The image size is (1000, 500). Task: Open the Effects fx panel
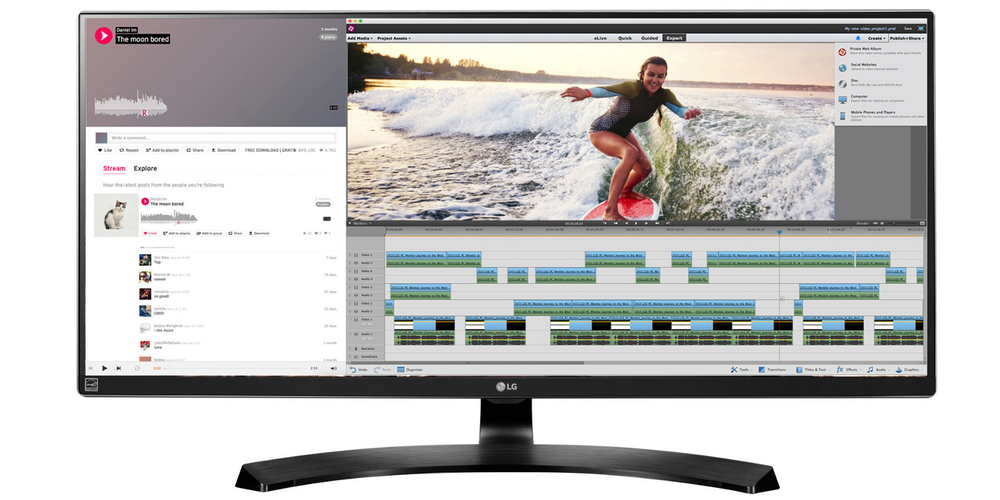pyautogui.click(x=846, y=369)
